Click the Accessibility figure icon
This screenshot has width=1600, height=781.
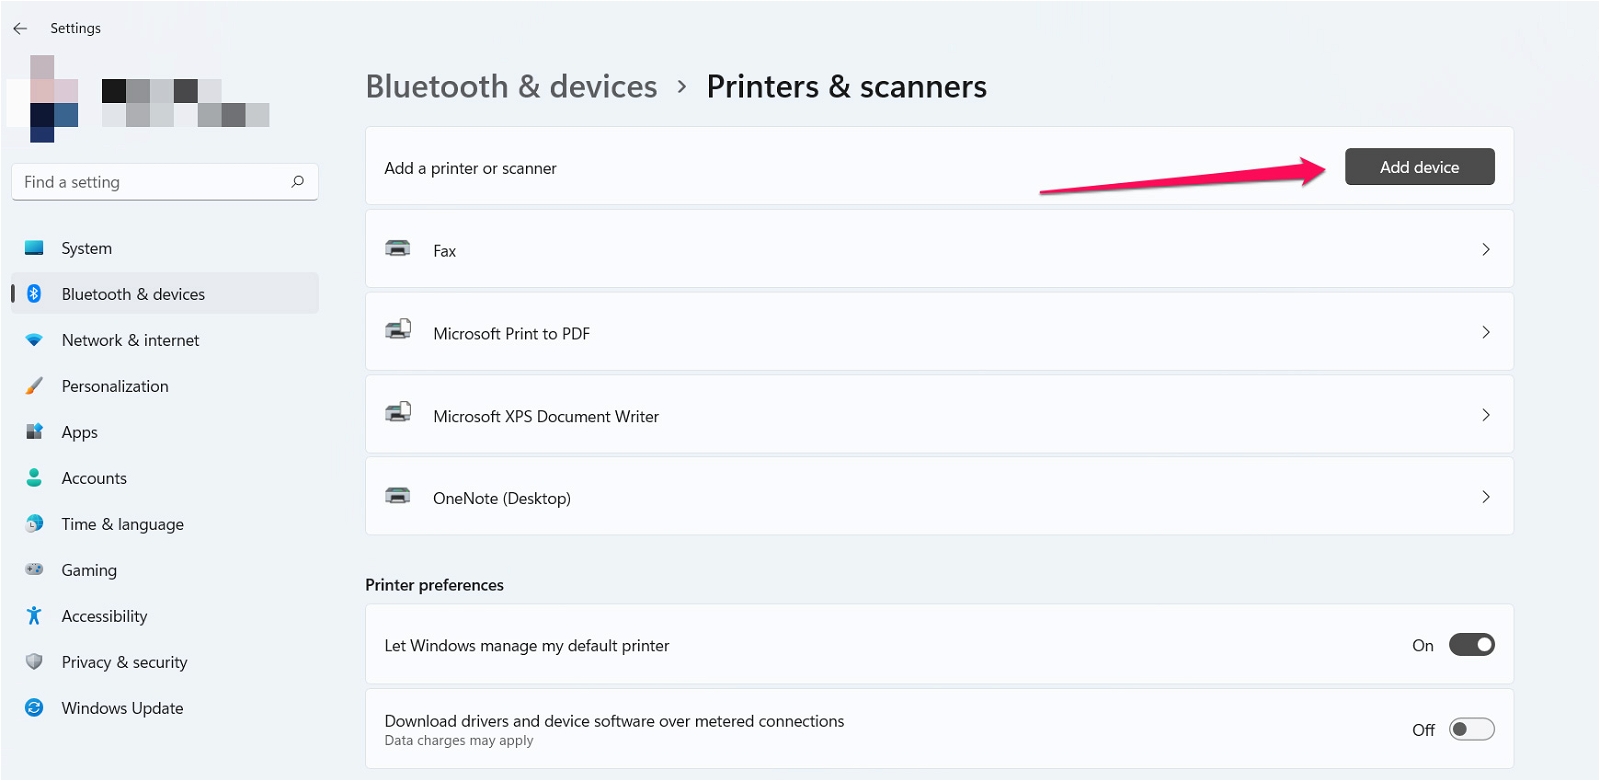pyautogui.click(x=34, y=616)
